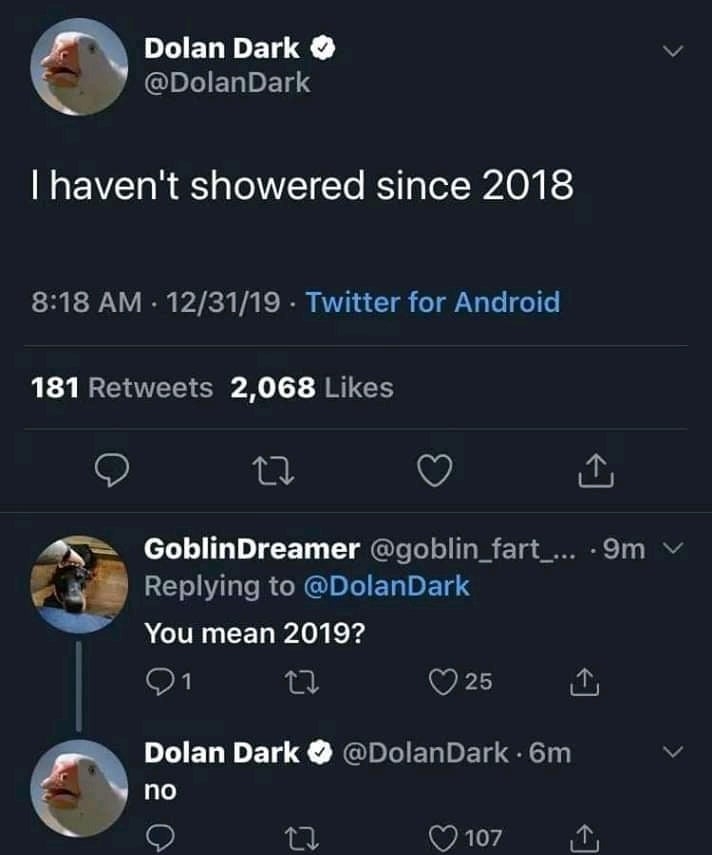Open GoblinDreamer's avatar image
712x855 pixels.
coord(79,584)
